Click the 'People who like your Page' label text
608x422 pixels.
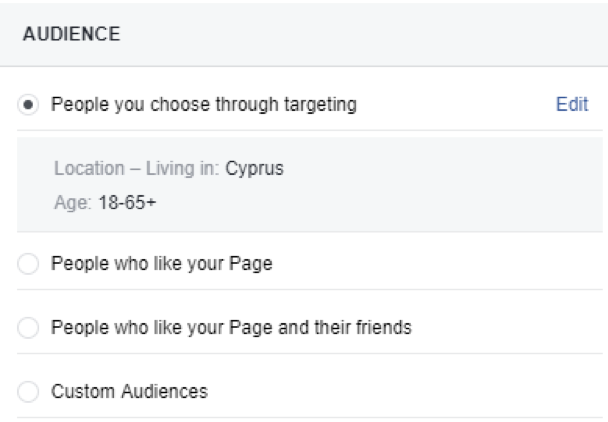161,264
